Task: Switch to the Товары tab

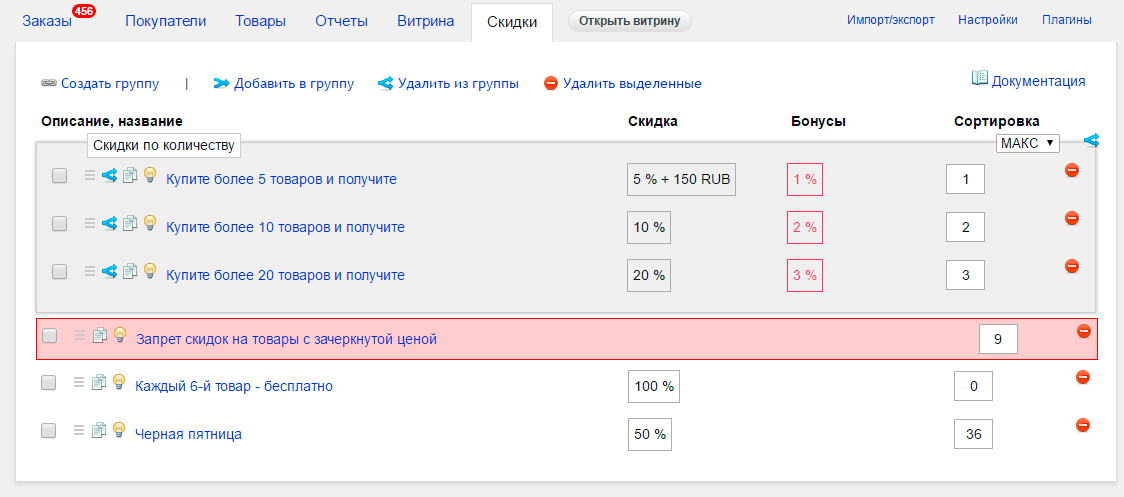Action: point(260,21)
